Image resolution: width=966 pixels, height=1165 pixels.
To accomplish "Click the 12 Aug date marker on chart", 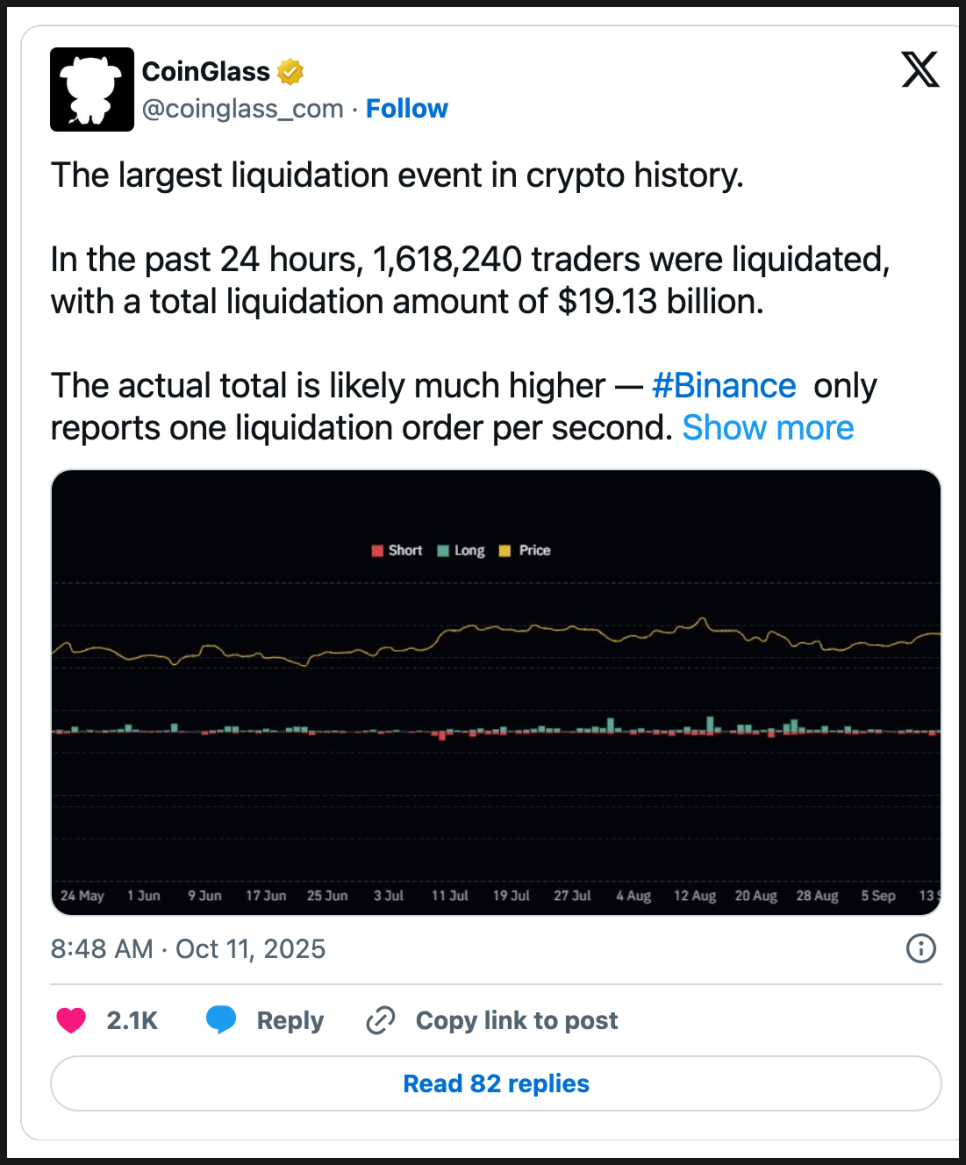I will (x=695, y=896).
